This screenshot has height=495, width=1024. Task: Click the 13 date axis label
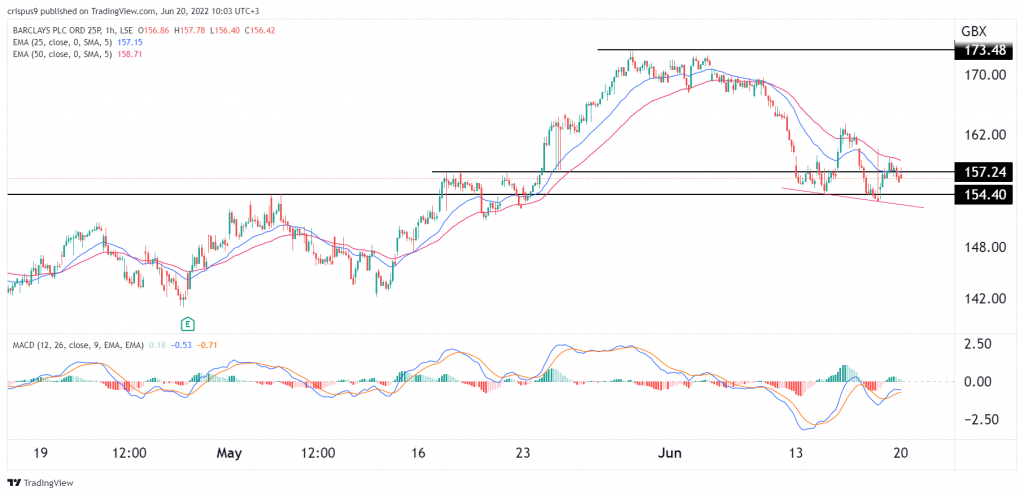795,454
